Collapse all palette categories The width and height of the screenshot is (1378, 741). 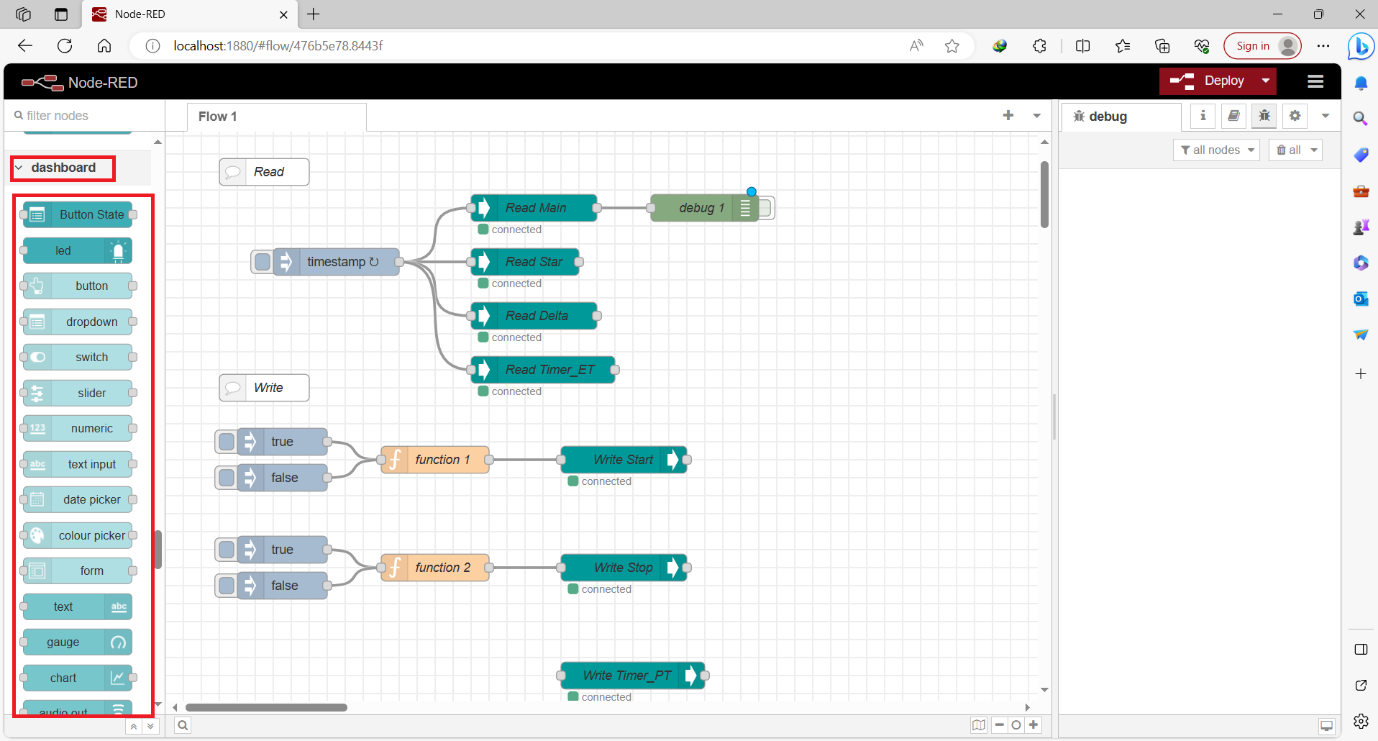coord(132,727)
